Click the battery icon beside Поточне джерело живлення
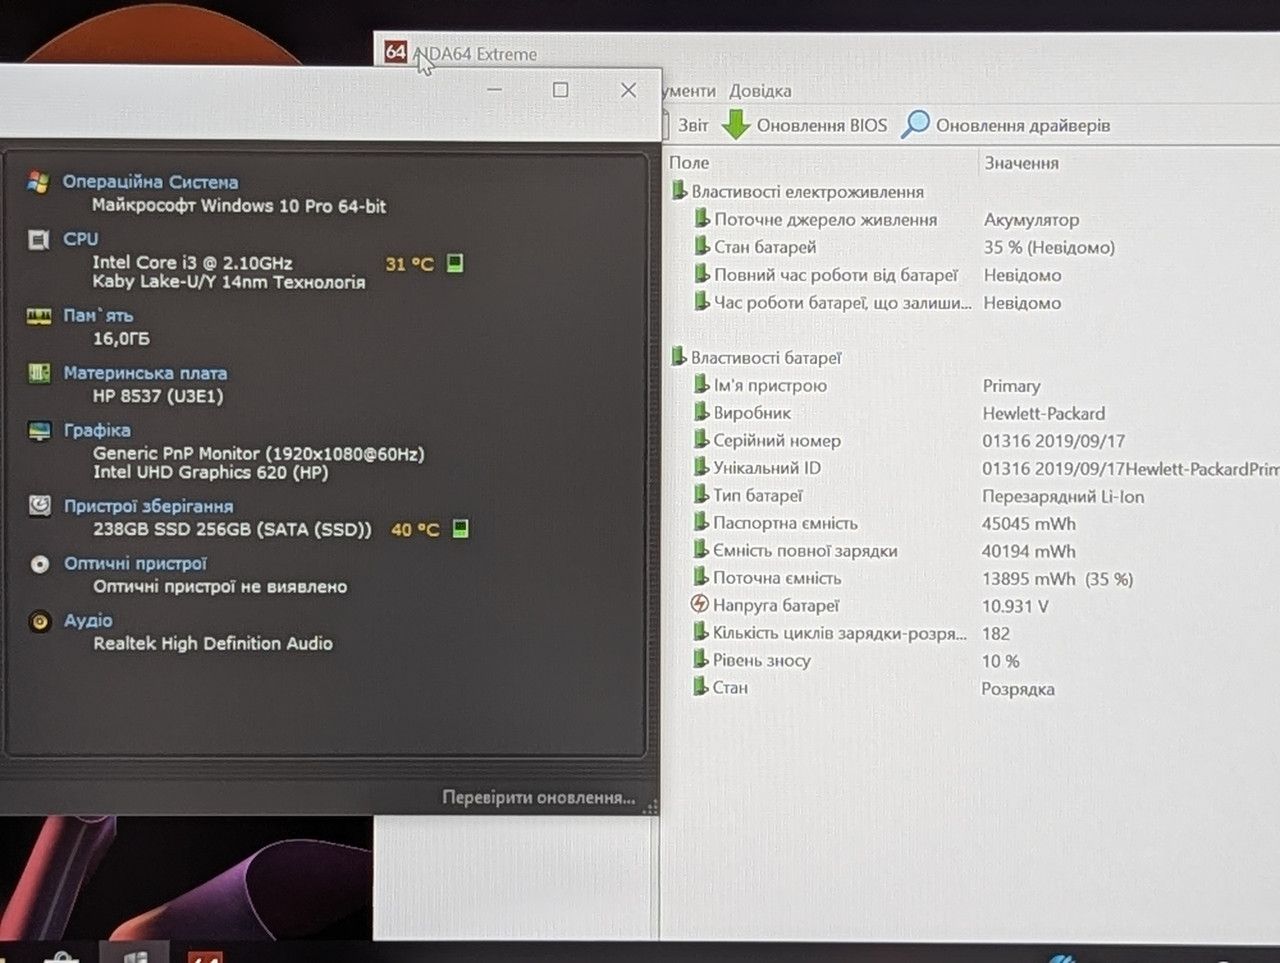The height and width of the screenshot is (963, 1280). point(702,219)
